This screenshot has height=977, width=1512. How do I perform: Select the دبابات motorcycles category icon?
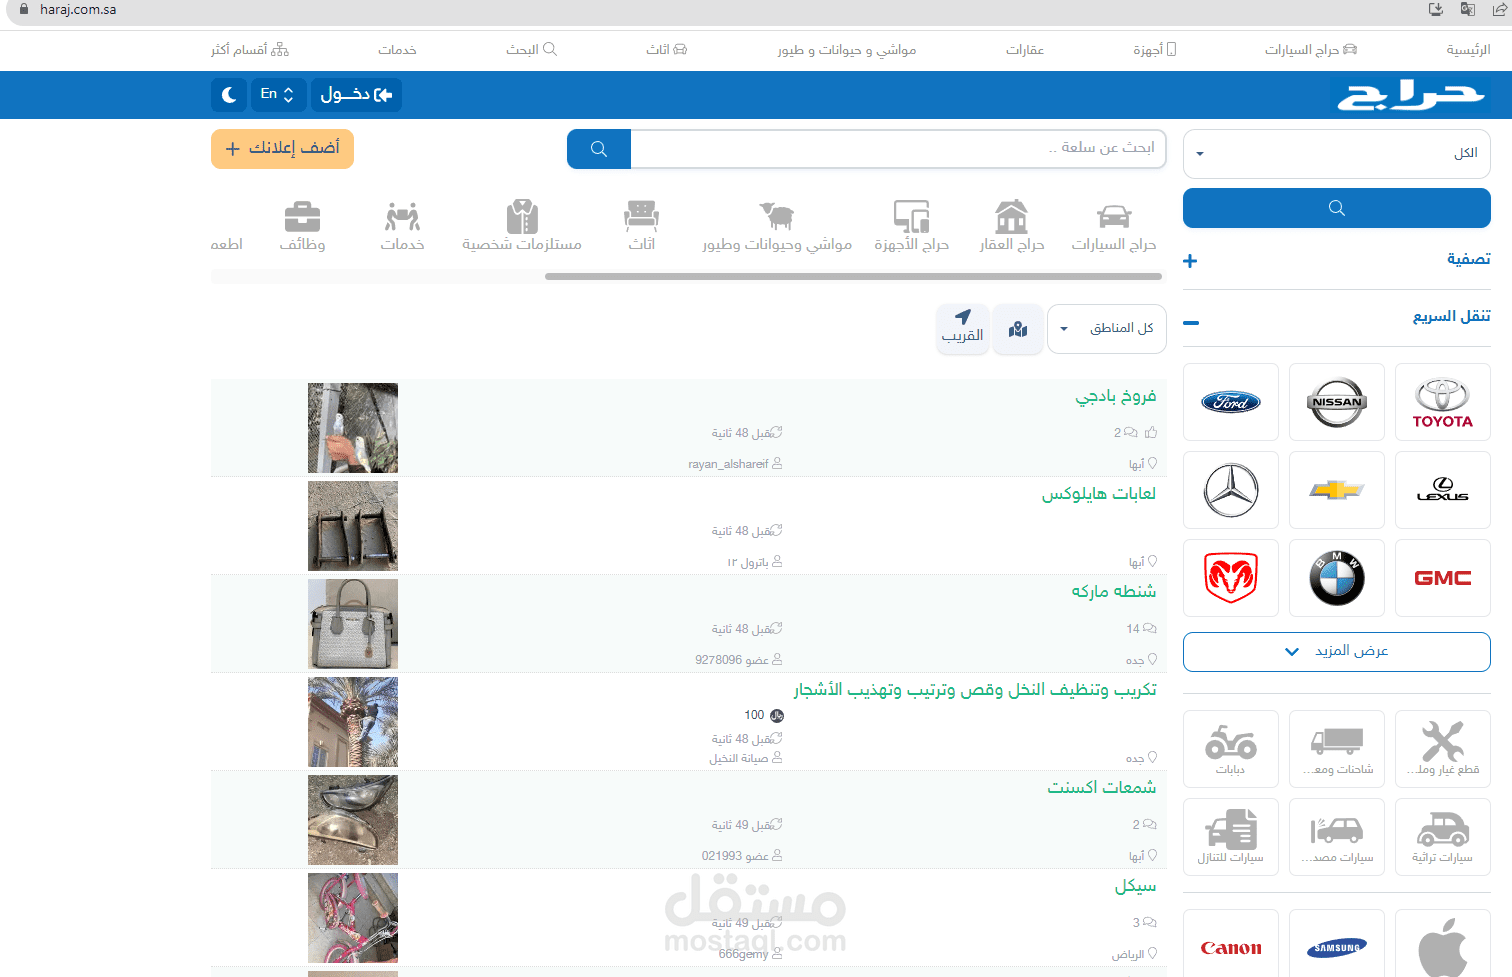click(x=1230, y=748)
